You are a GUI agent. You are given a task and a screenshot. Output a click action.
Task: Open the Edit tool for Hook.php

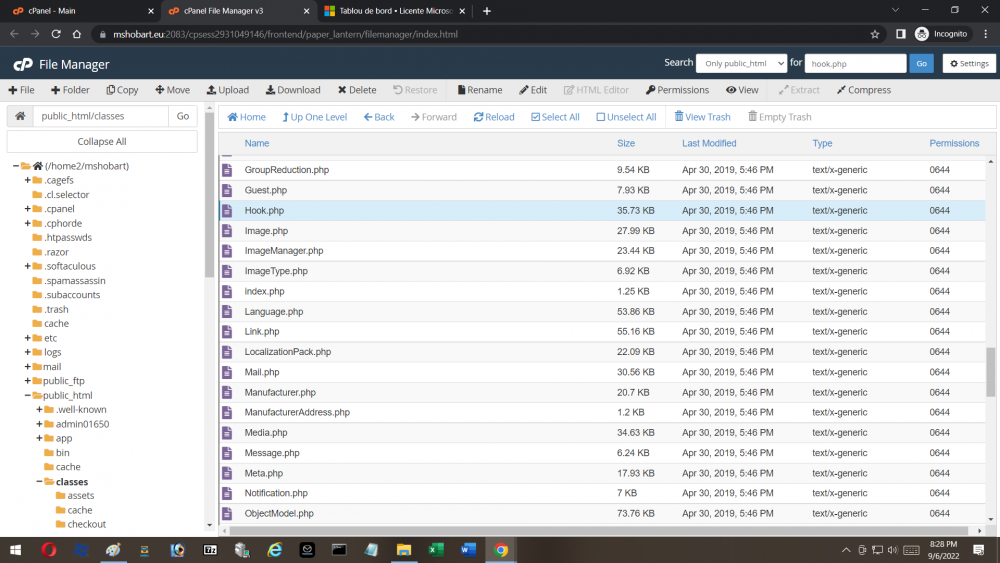(x=533, y=90)
